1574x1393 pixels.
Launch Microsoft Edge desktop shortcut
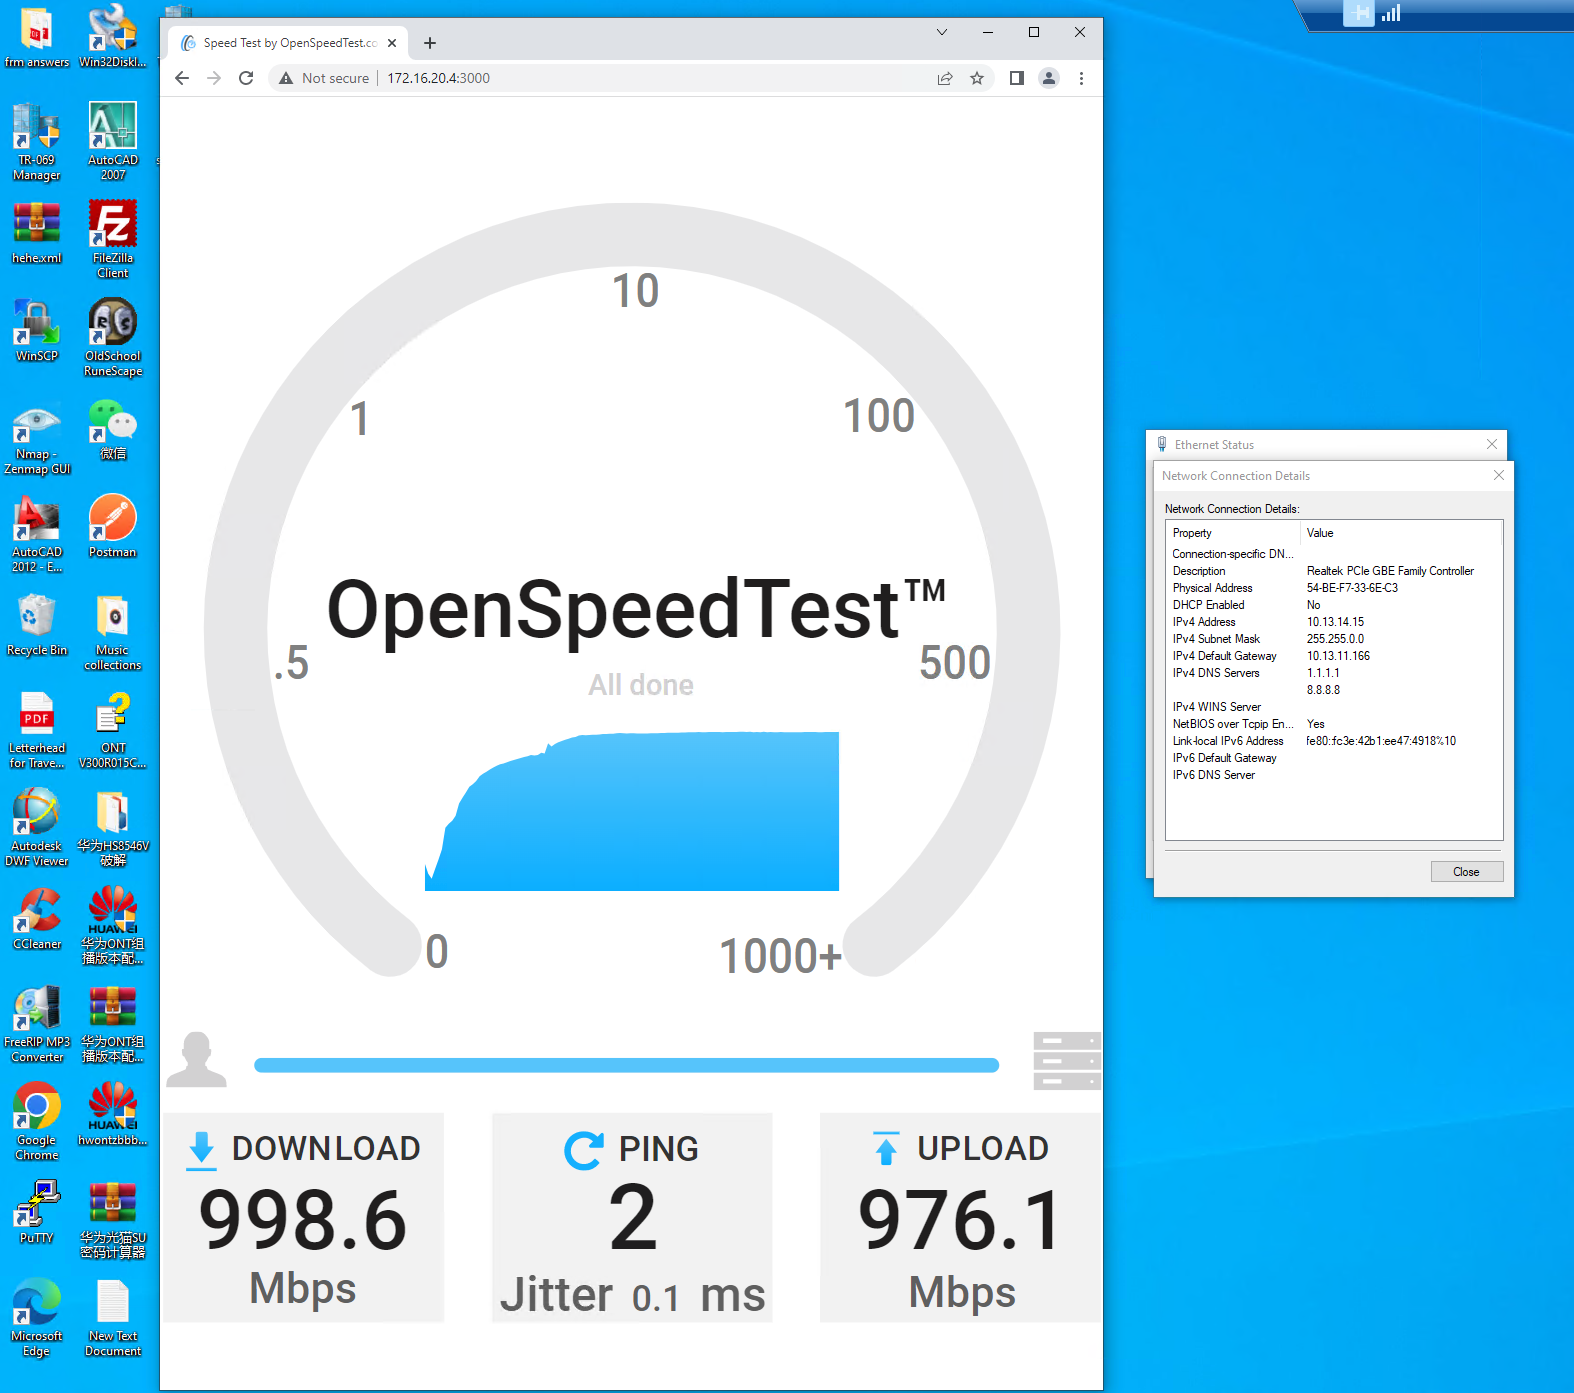37,1318
